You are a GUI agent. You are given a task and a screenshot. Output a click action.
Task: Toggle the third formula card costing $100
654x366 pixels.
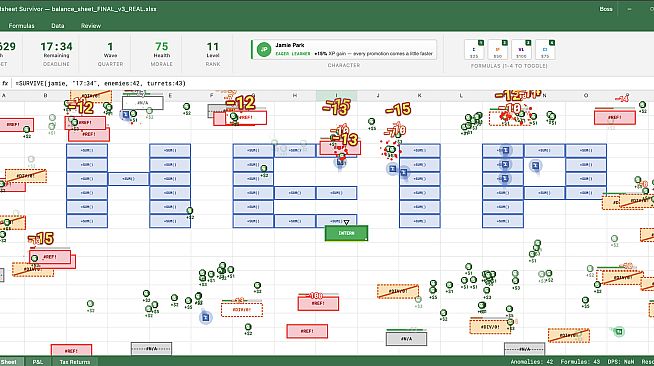521,50
